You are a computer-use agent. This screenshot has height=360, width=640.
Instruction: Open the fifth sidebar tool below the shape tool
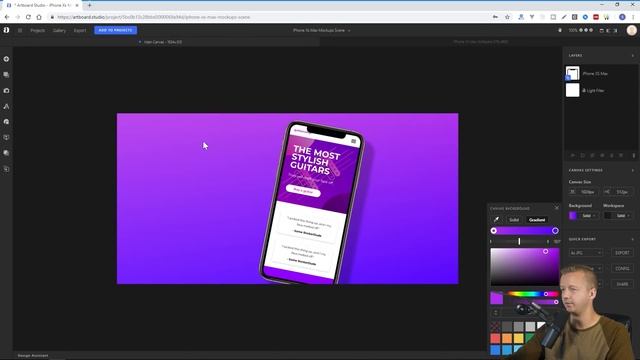click(x=7, y=122)
